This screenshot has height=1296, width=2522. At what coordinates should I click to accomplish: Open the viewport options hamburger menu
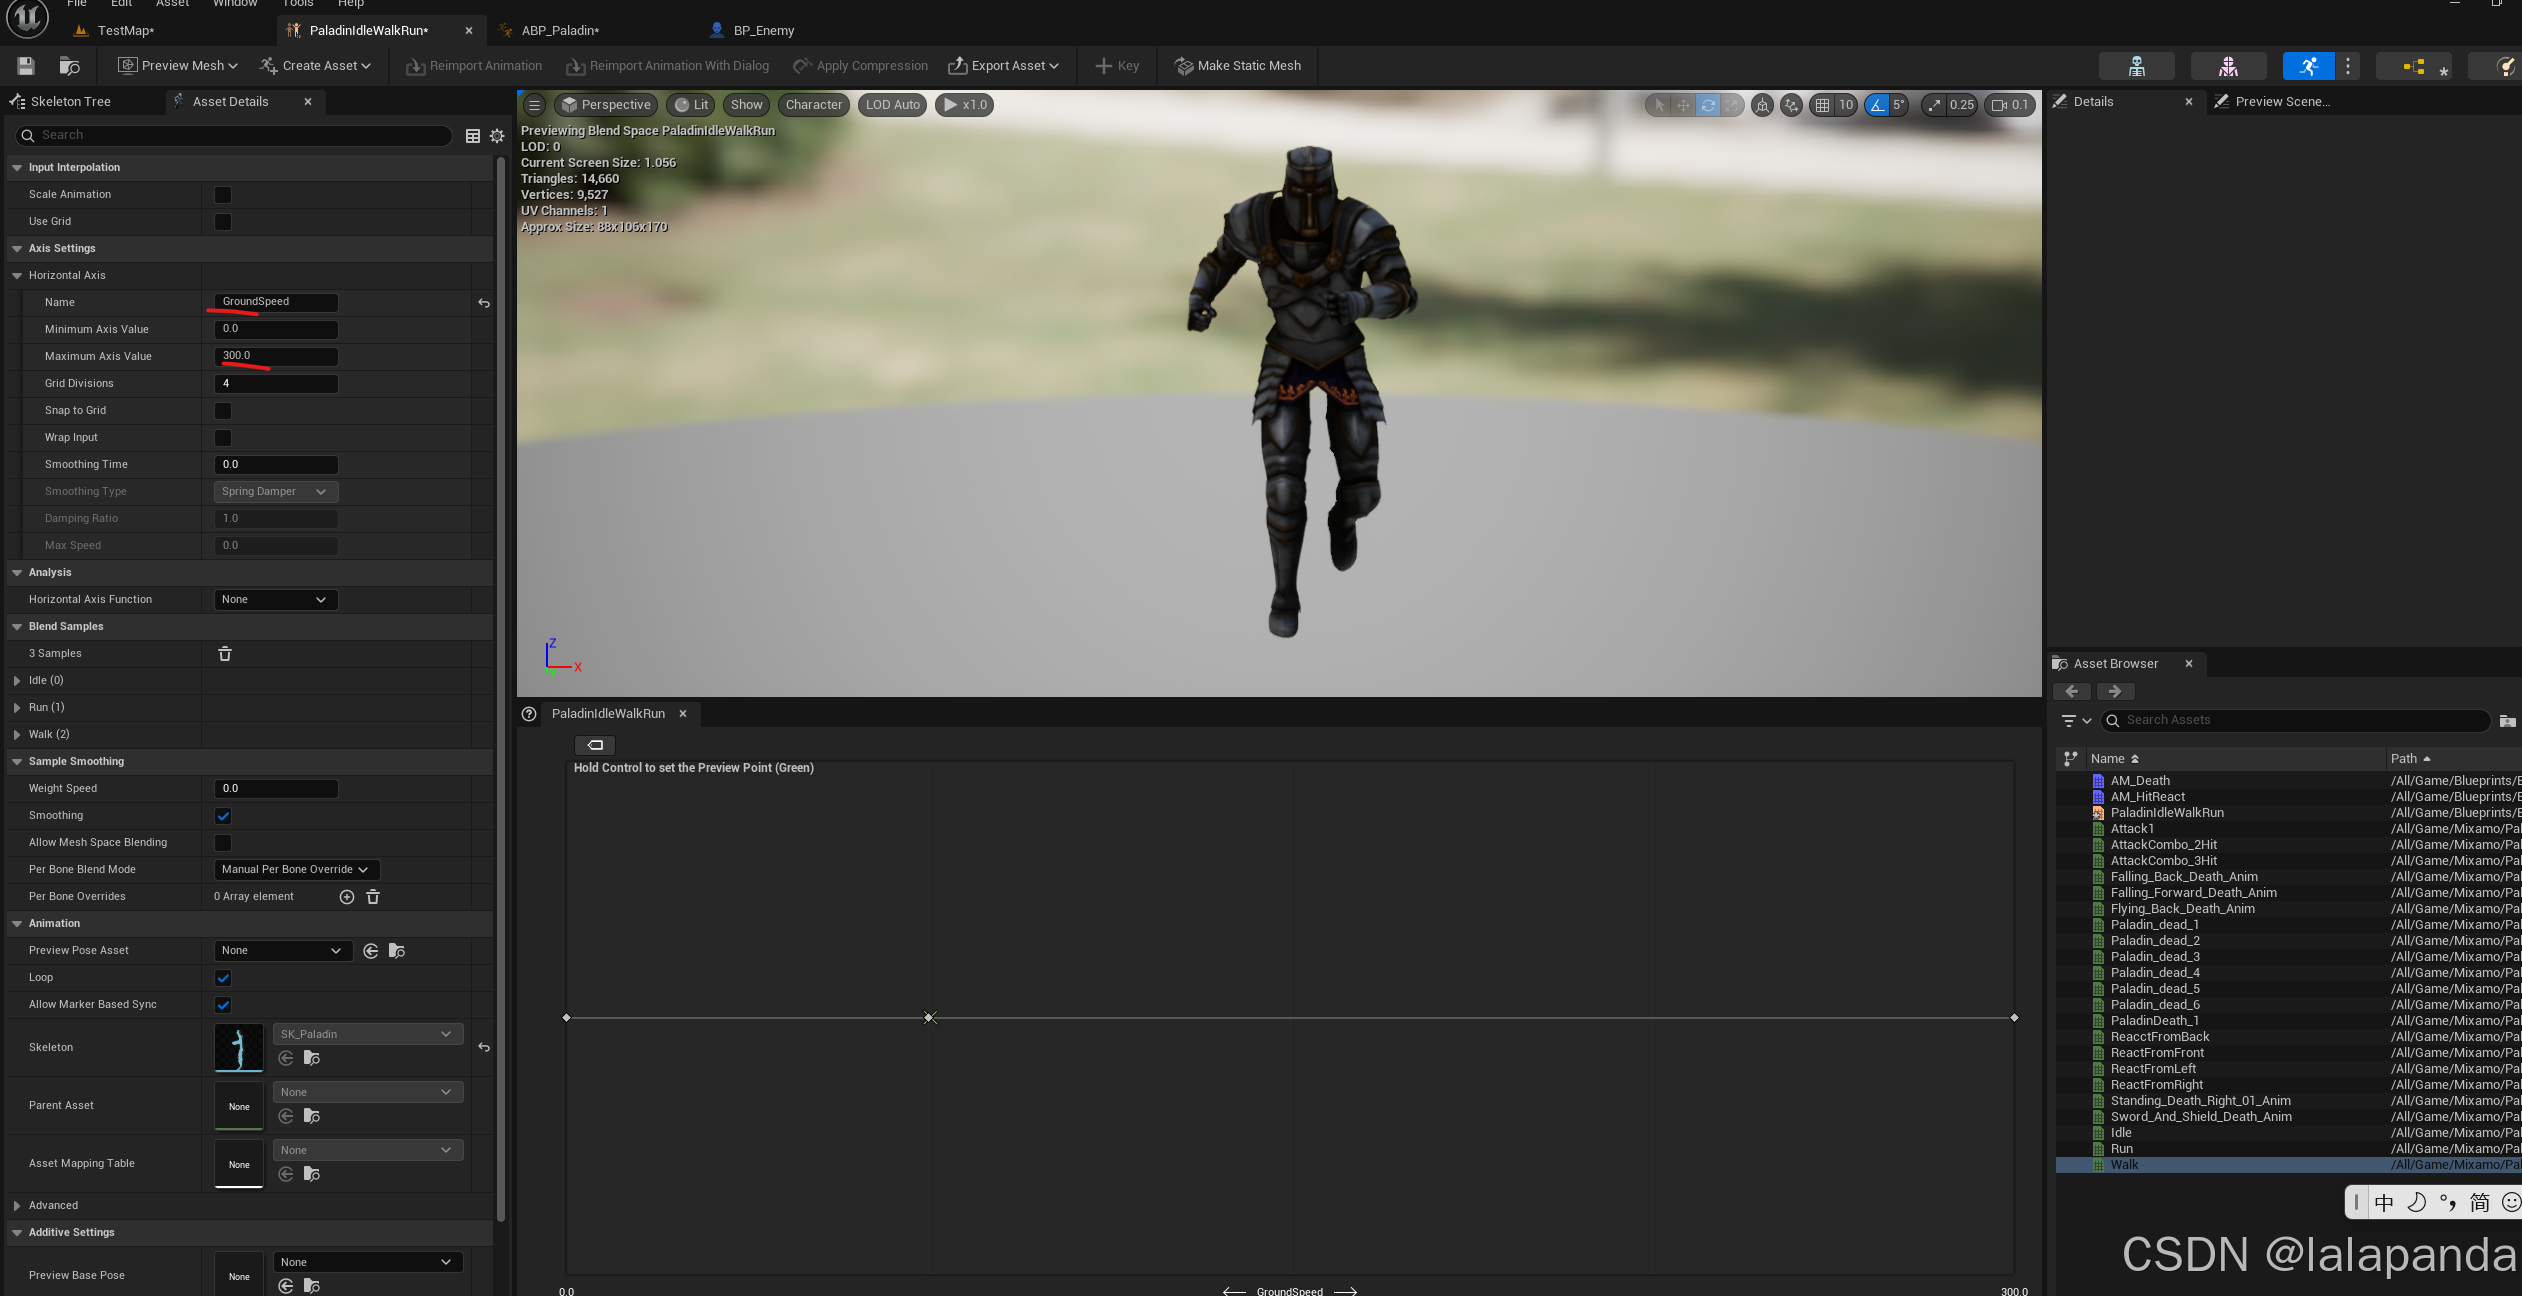[x=534, y=105]
